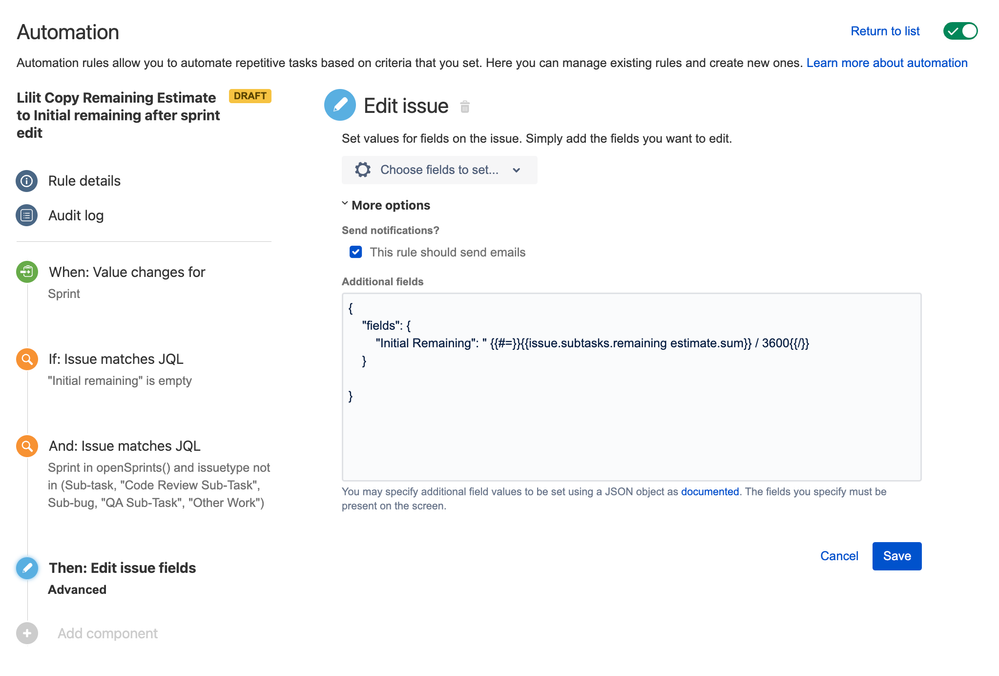Click the trash icon next to Edit issue
The width and height of the screenshot is (999, 676).
465,107
